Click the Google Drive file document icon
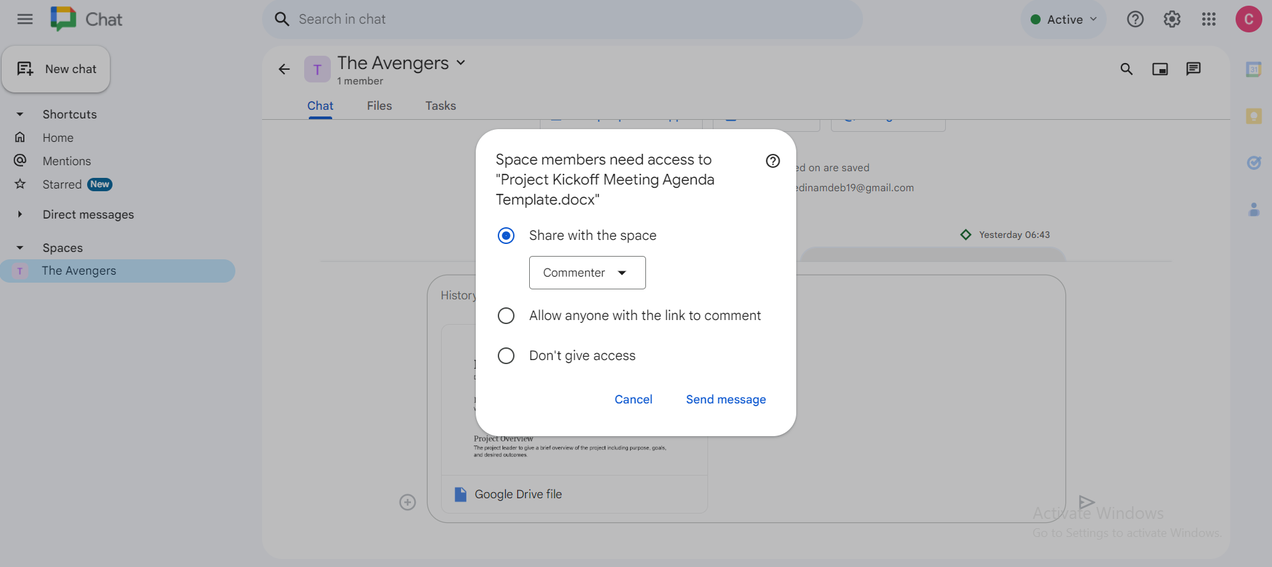The image size is (1272, 567). click(x=460, y=494)
